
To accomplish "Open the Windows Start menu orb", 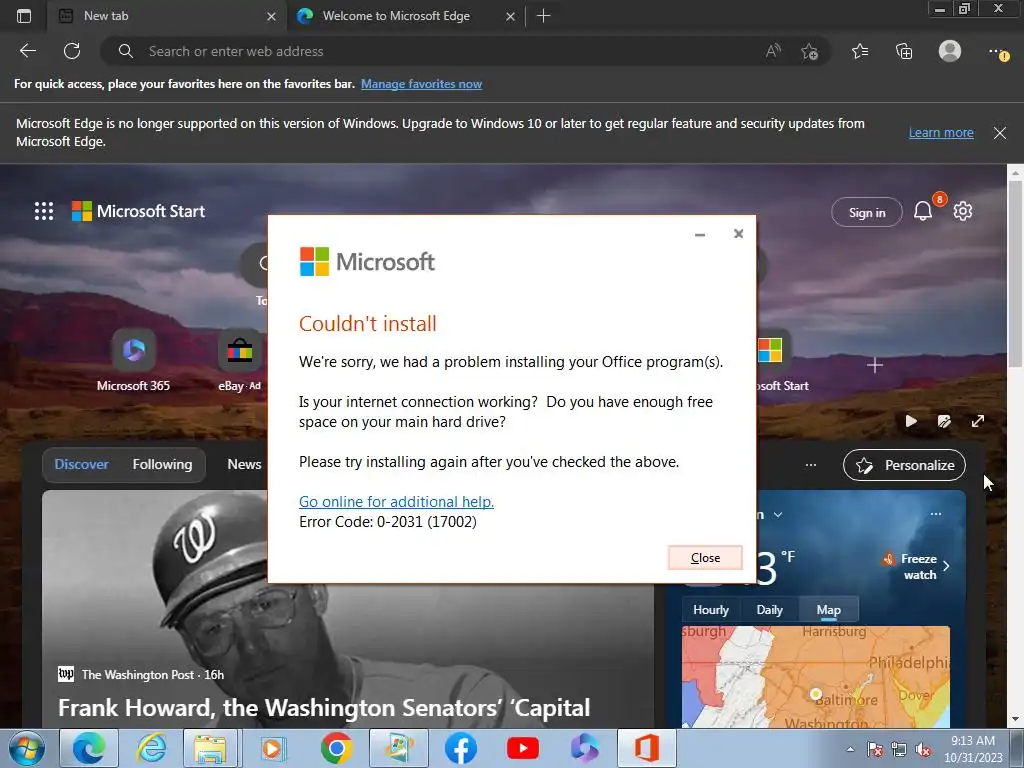I will pos(27,748).
